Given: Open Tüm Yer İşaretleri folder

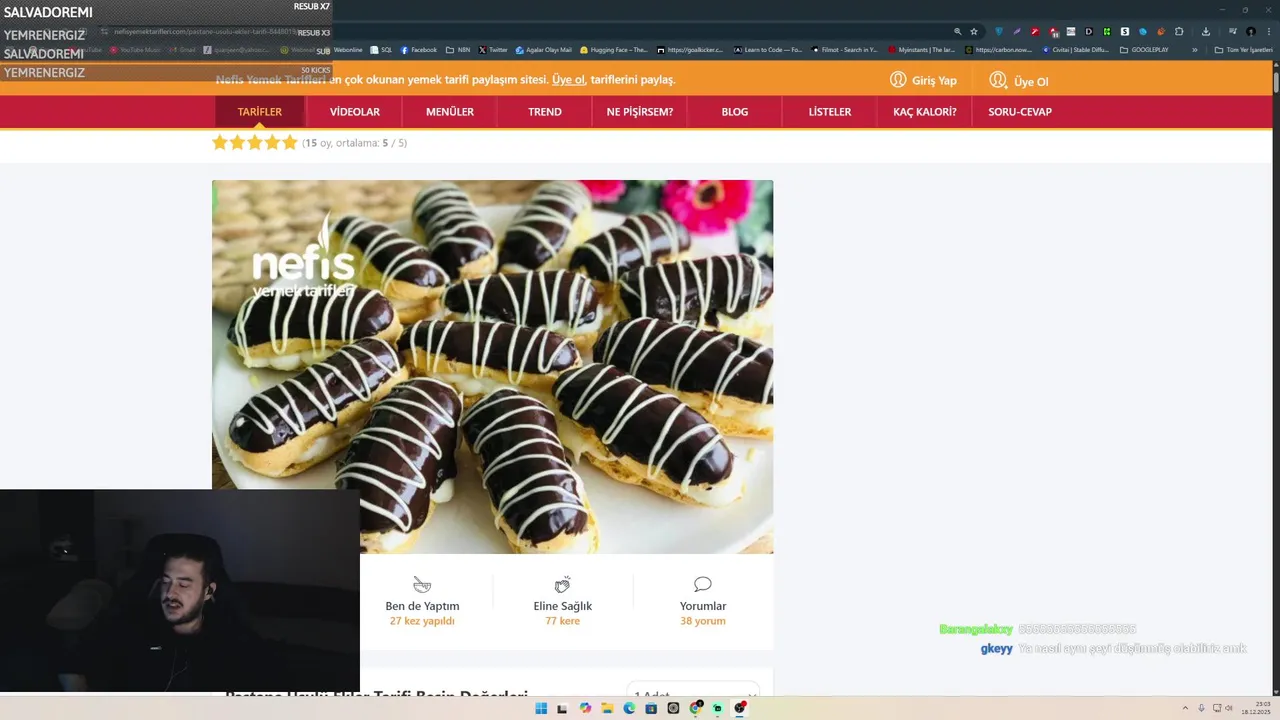Looking at the screenshot, I should coord(1243,49).
